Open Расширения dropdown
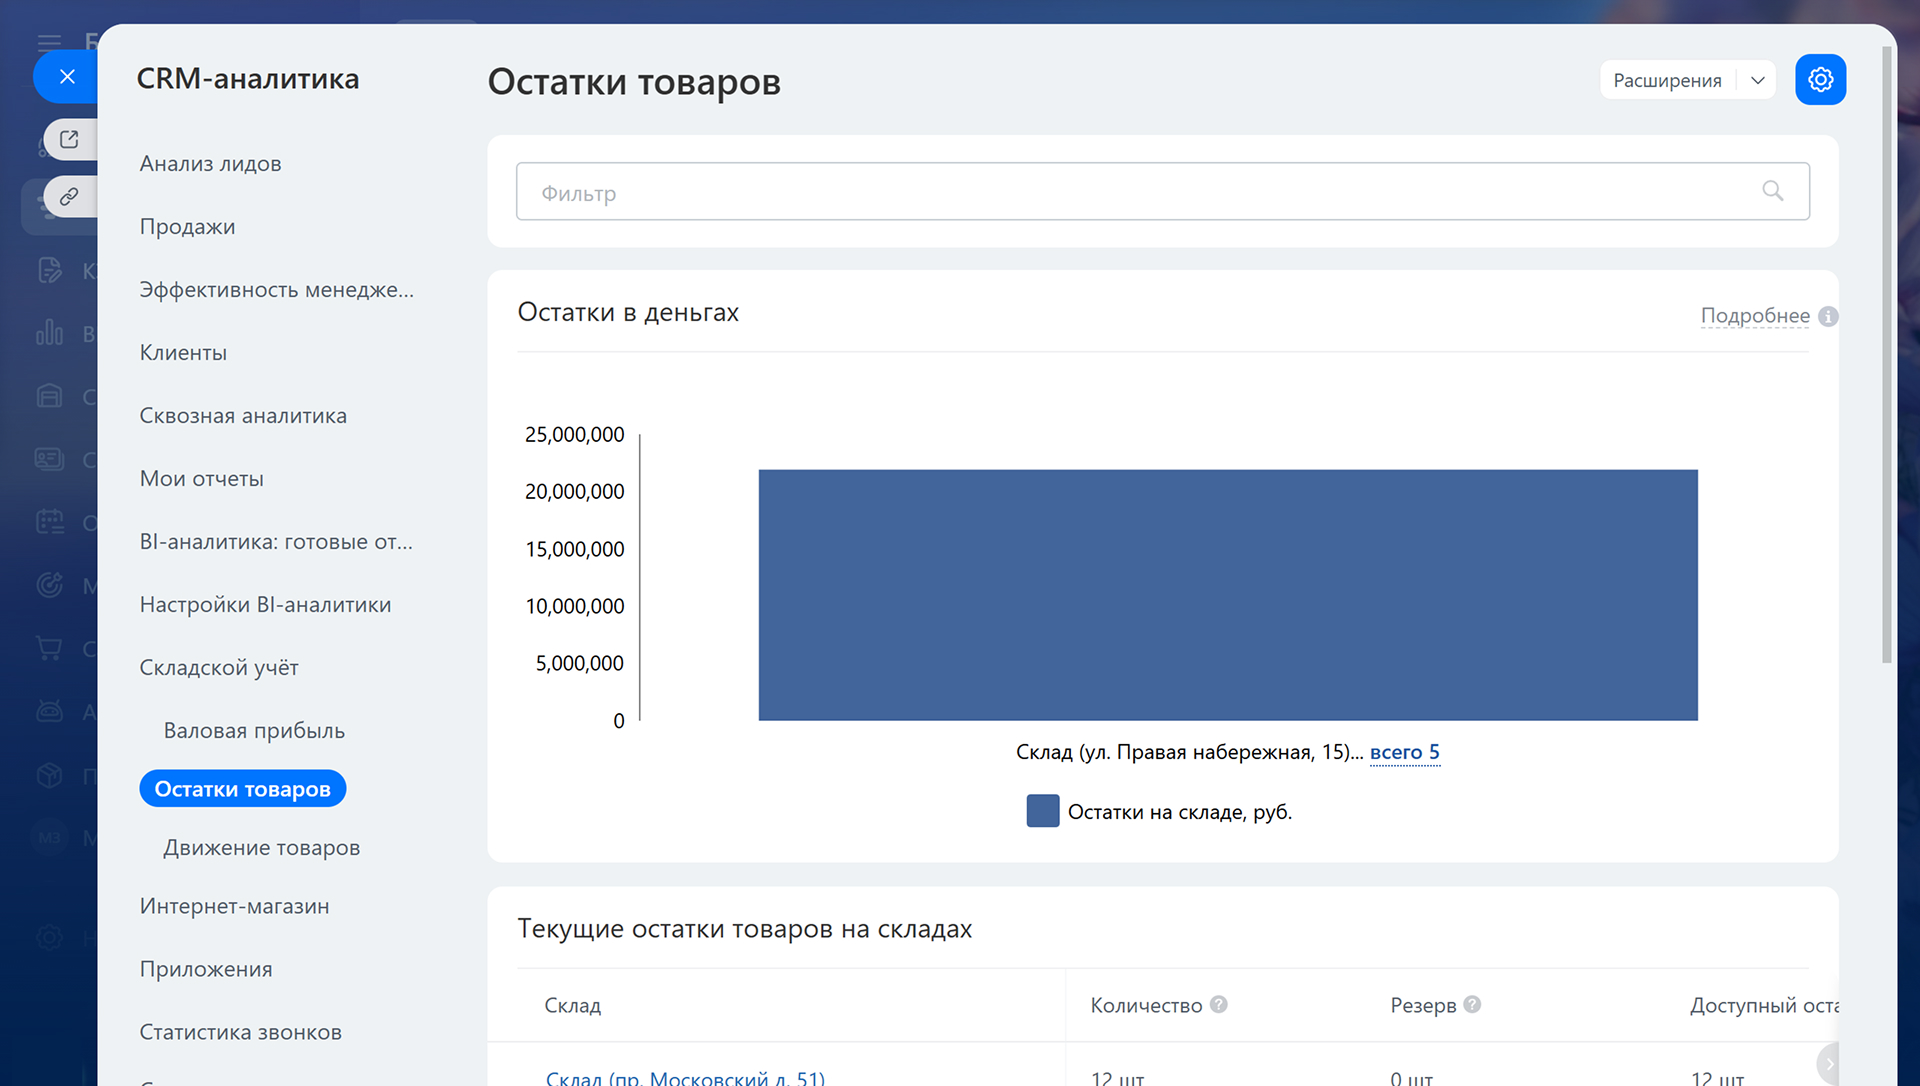The width and height of the screenshot is (1920, 1086). (x=1667, y=80)
